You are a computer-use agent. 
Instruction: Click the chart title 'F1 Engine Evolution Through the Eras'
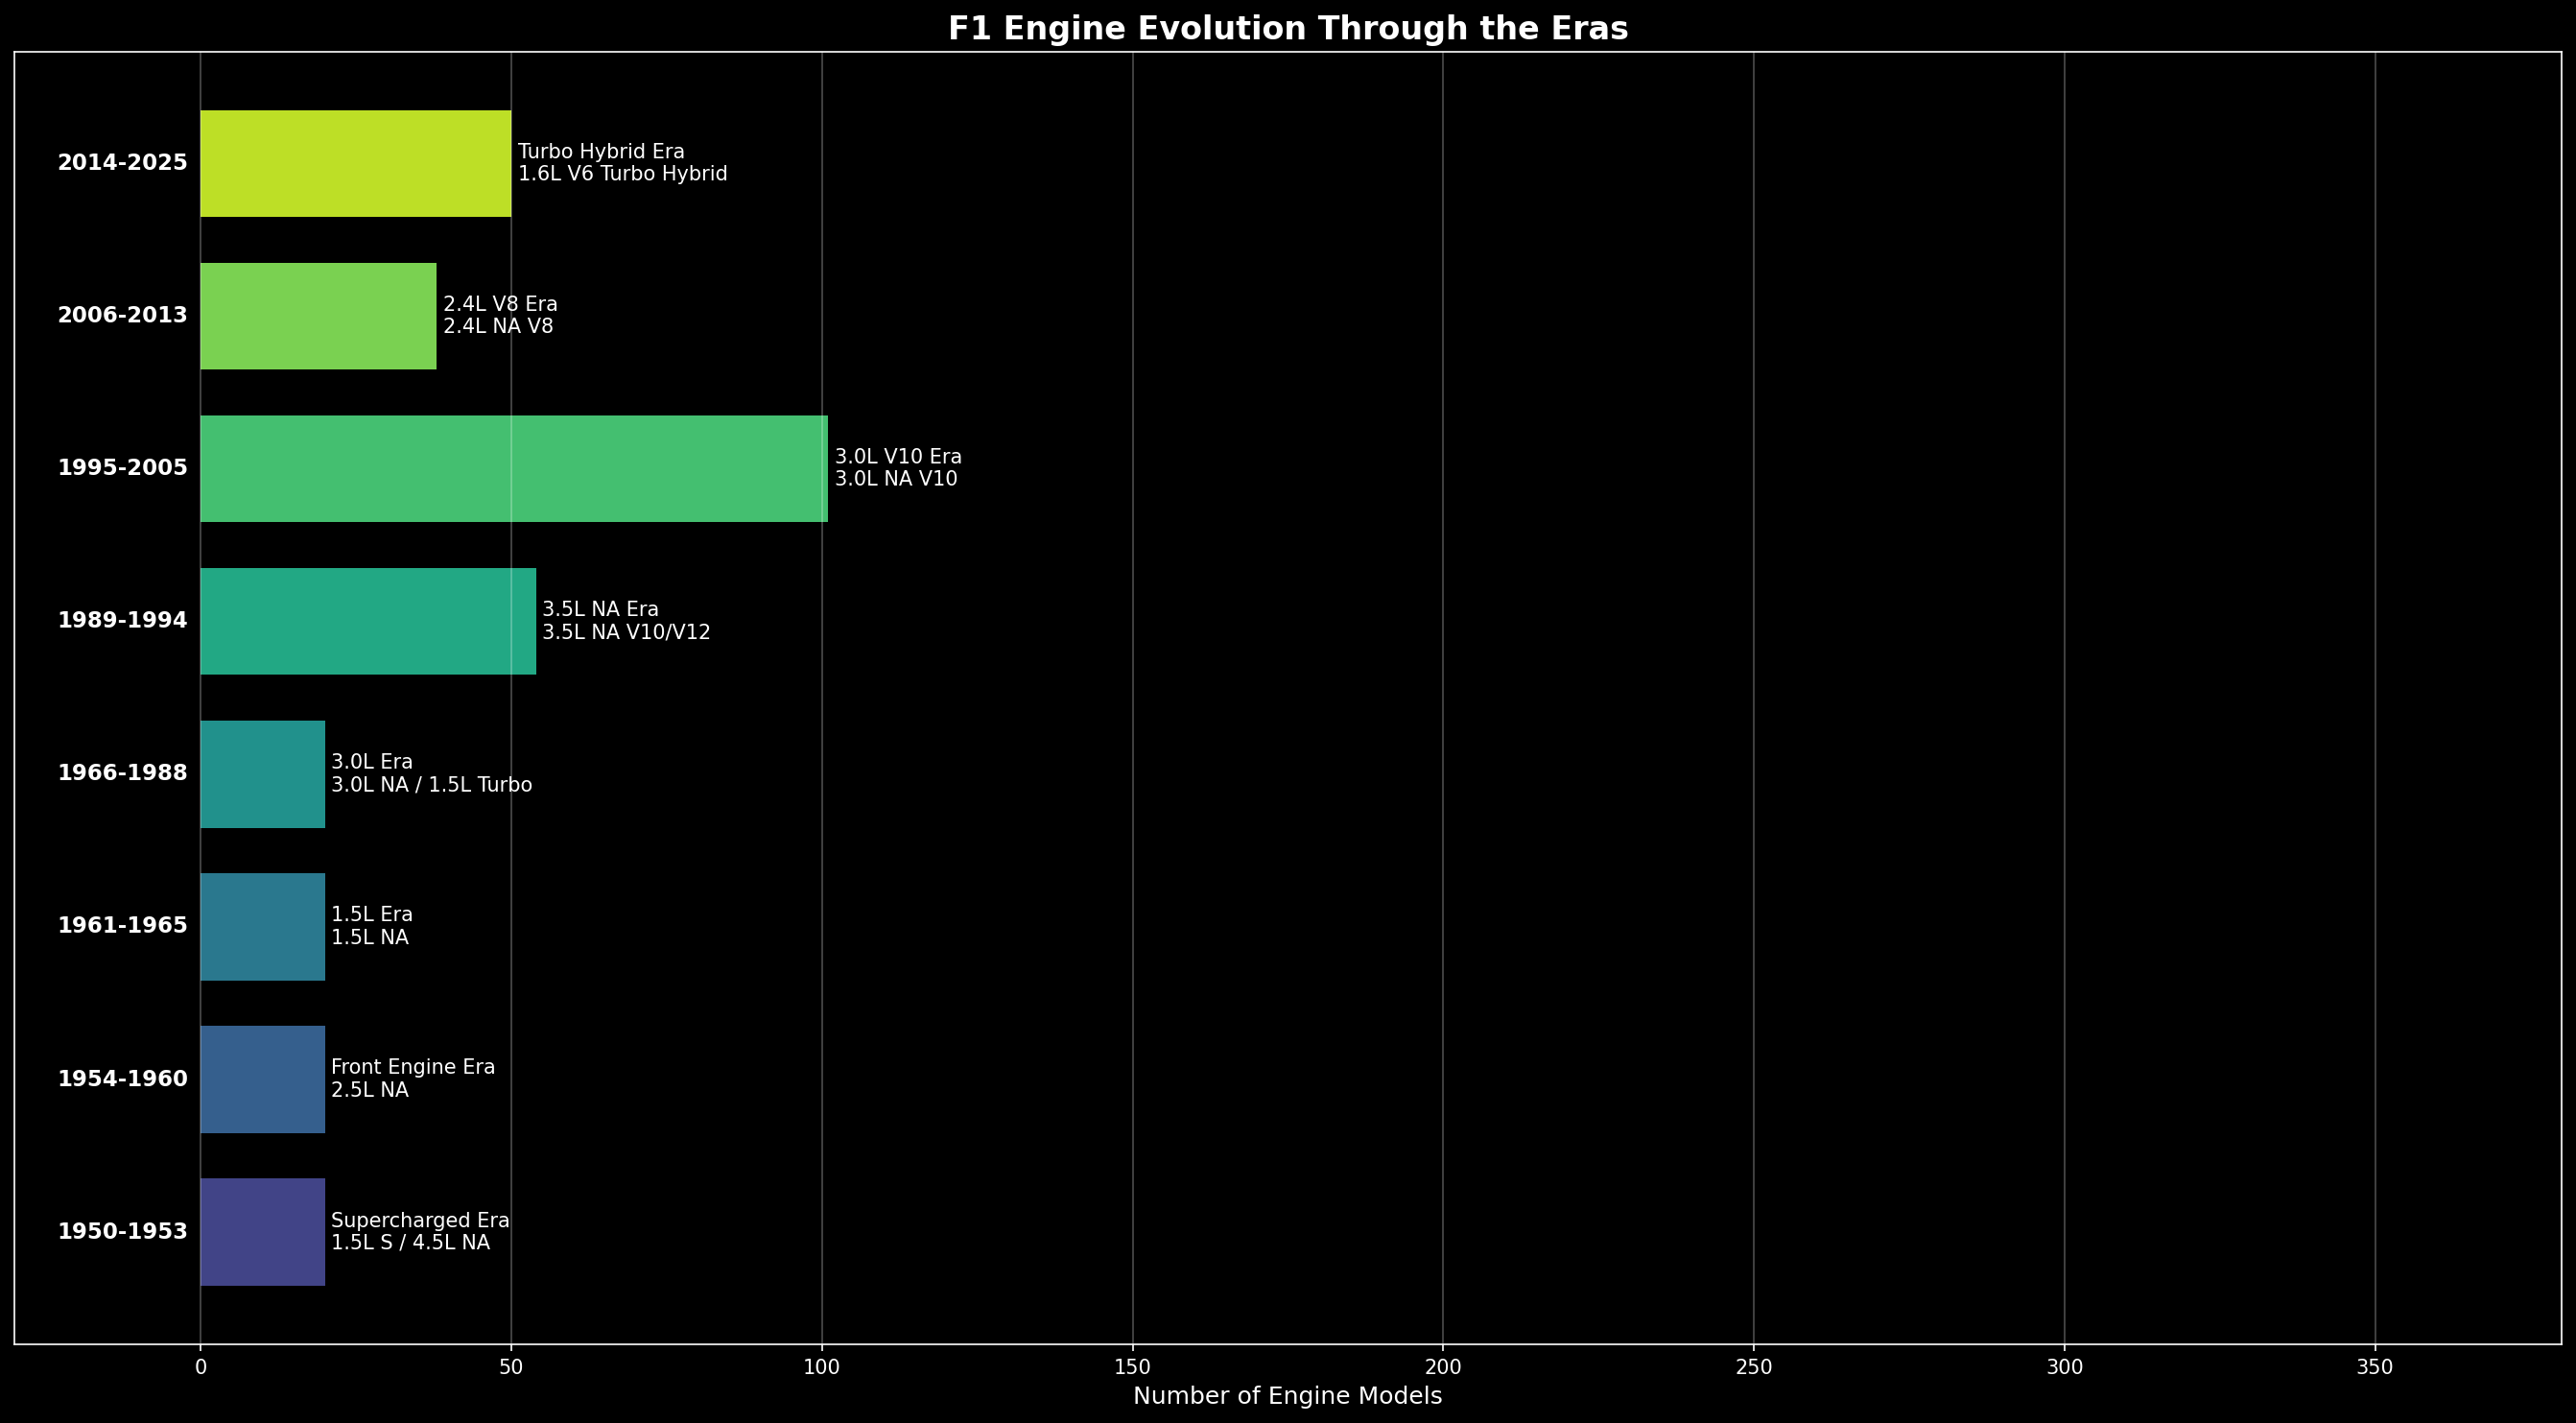tap(1288, 28)
